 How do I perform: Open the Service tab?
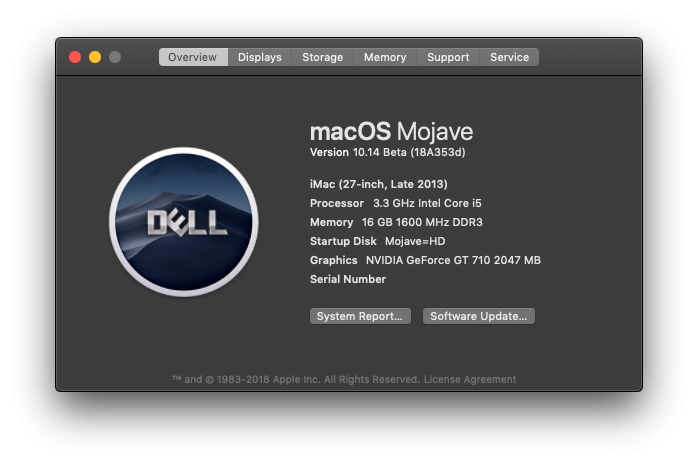click(509, 57)
